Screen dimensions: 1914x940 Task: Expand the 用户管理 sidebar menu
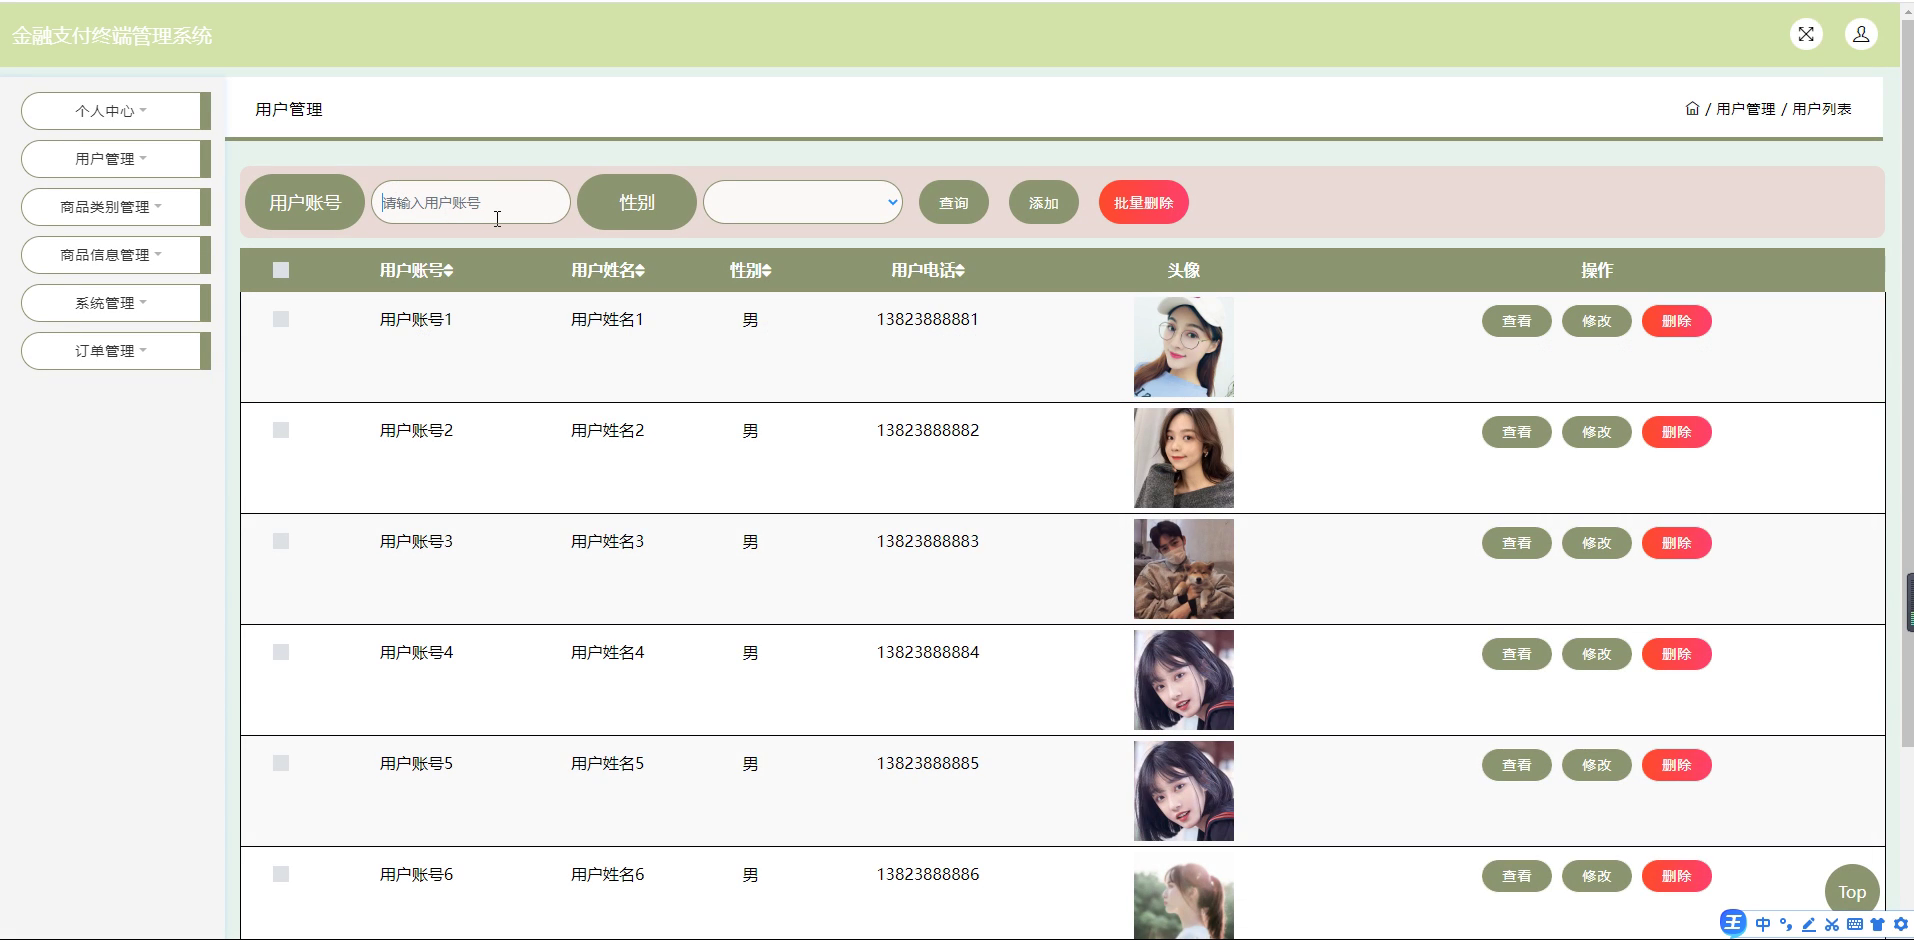tap(115, 159)
